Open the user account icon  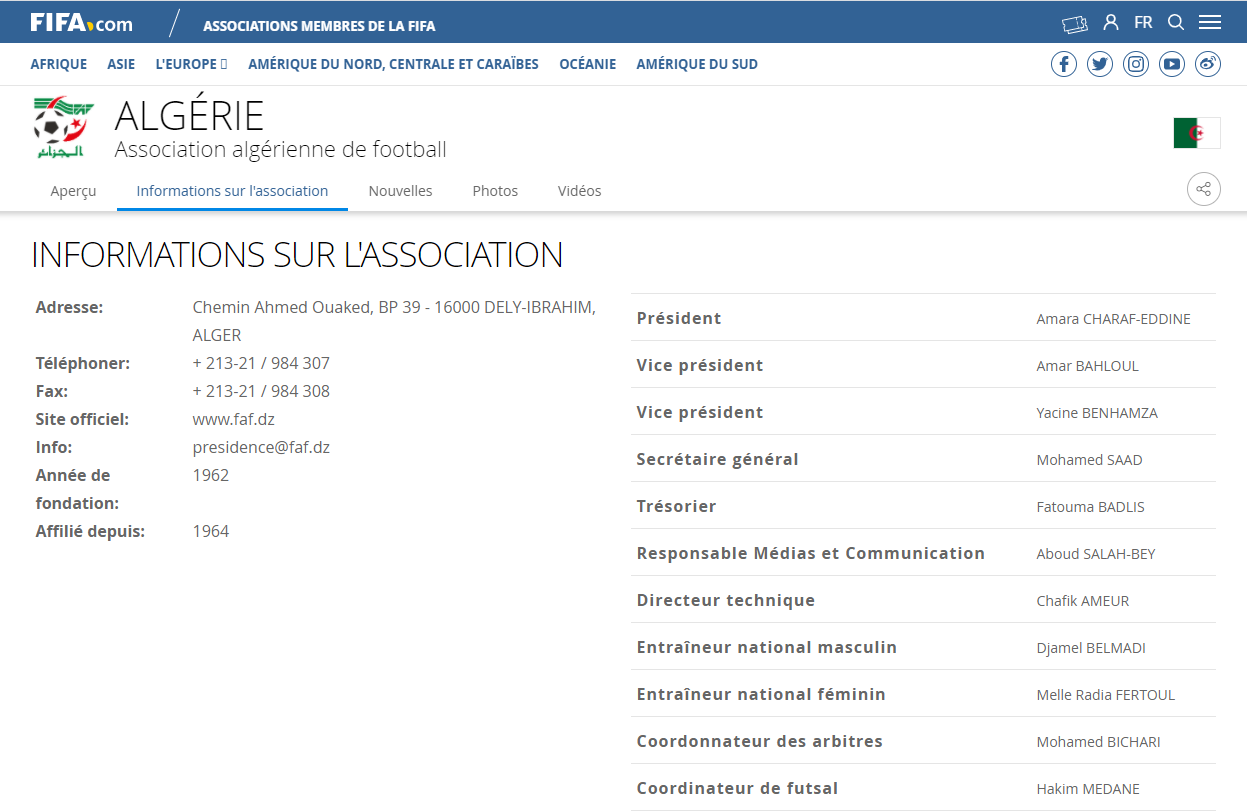click(1111, 22)
